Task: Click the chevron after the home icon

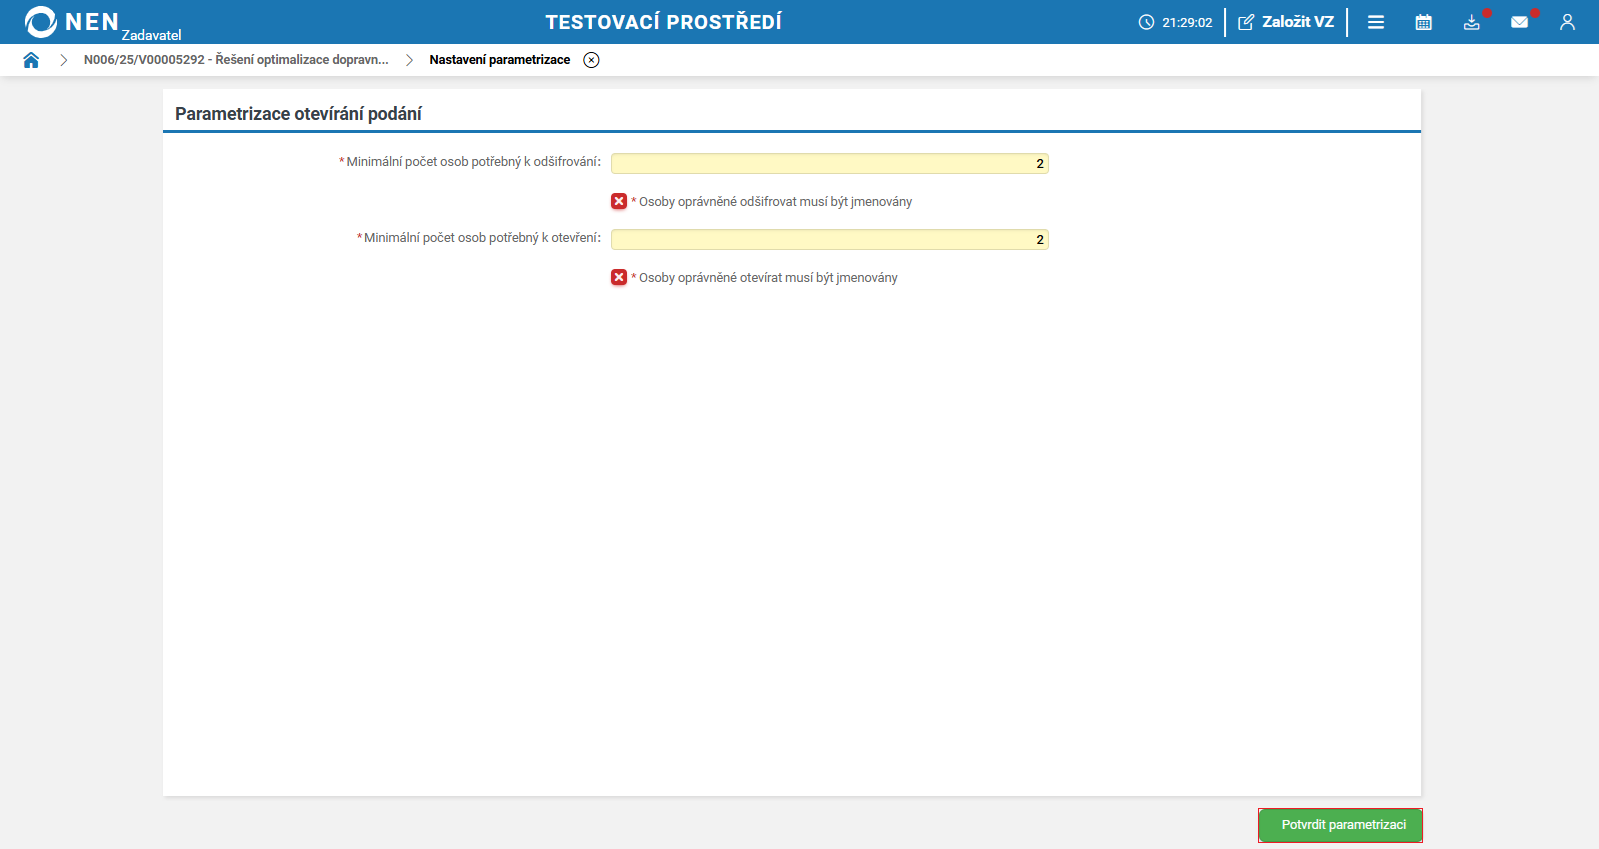Action: [63, 60]
